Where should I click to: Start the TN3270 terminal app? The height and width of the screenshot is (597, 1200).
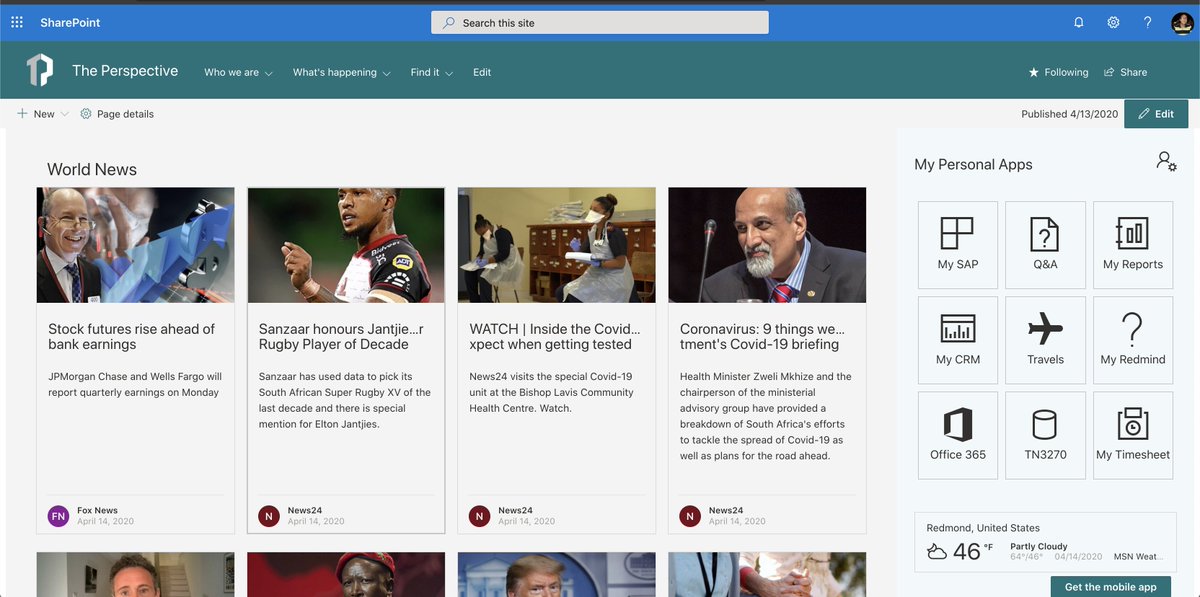[1045, 435]
